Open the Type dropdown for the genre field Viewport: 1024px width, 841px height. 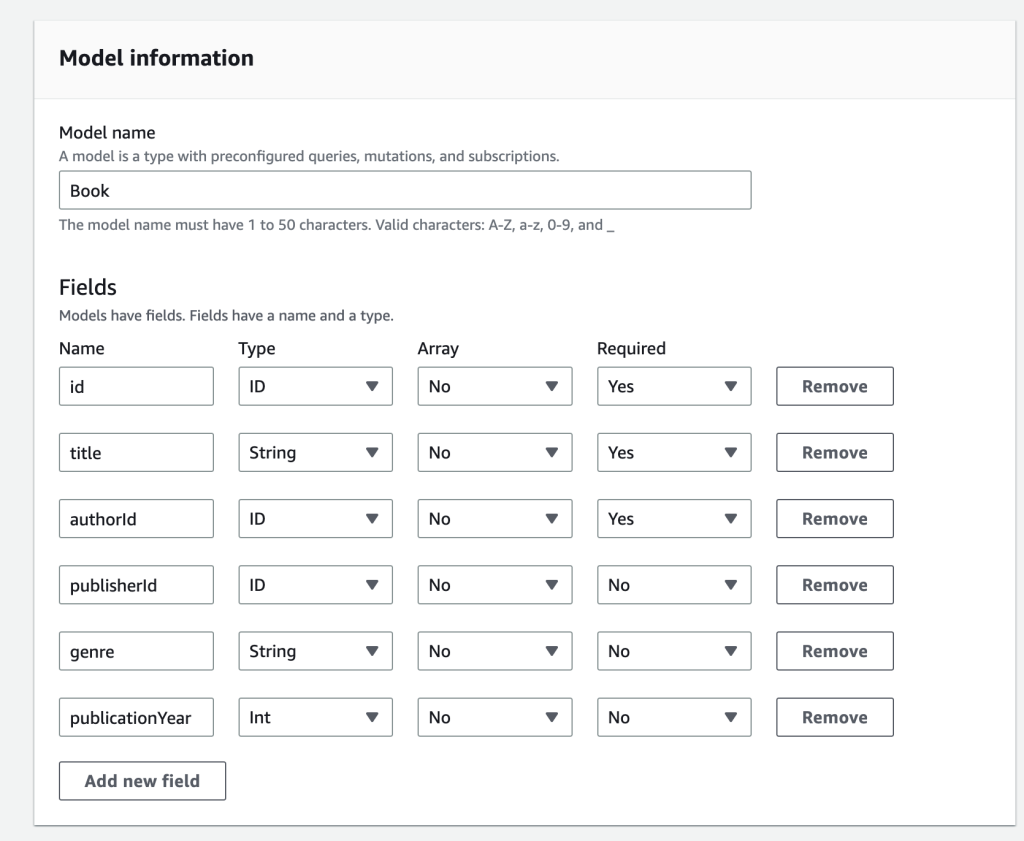315,650
